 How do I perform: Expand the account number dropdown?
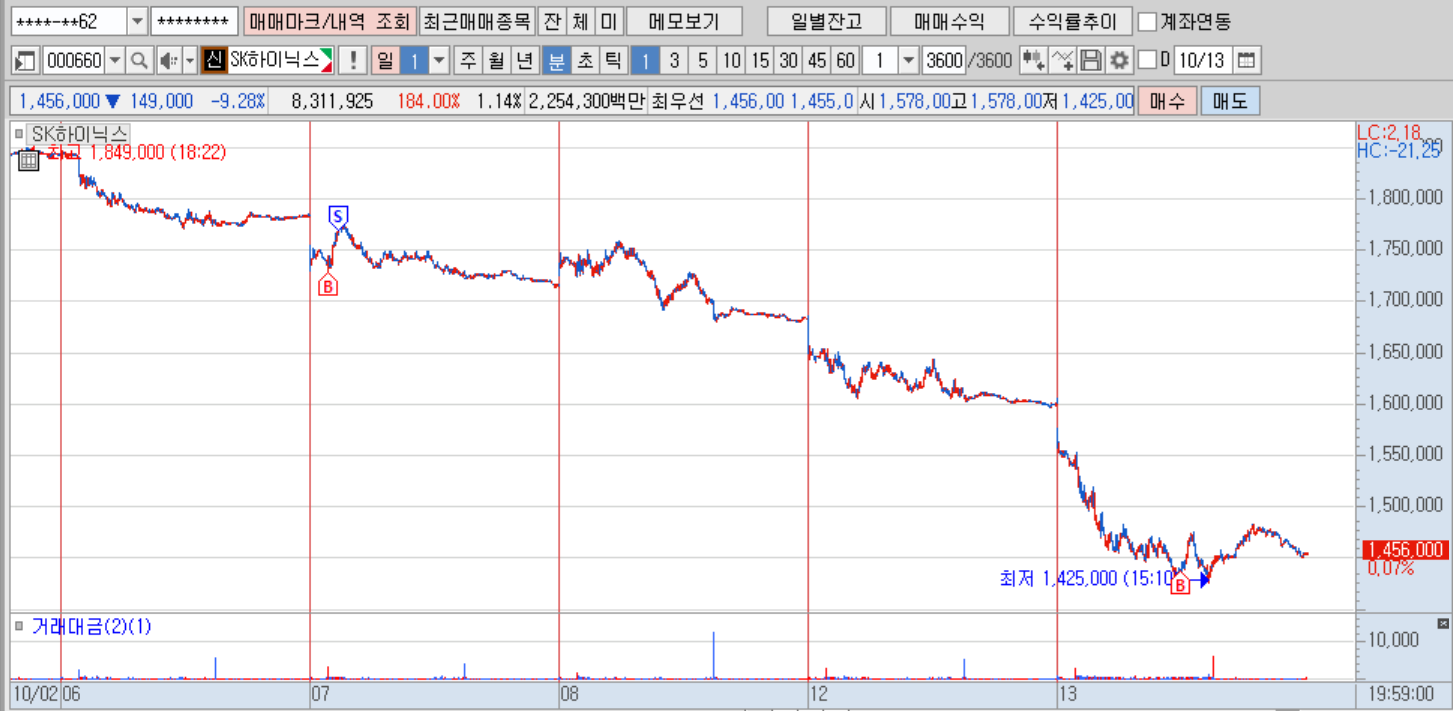(137, 21)
